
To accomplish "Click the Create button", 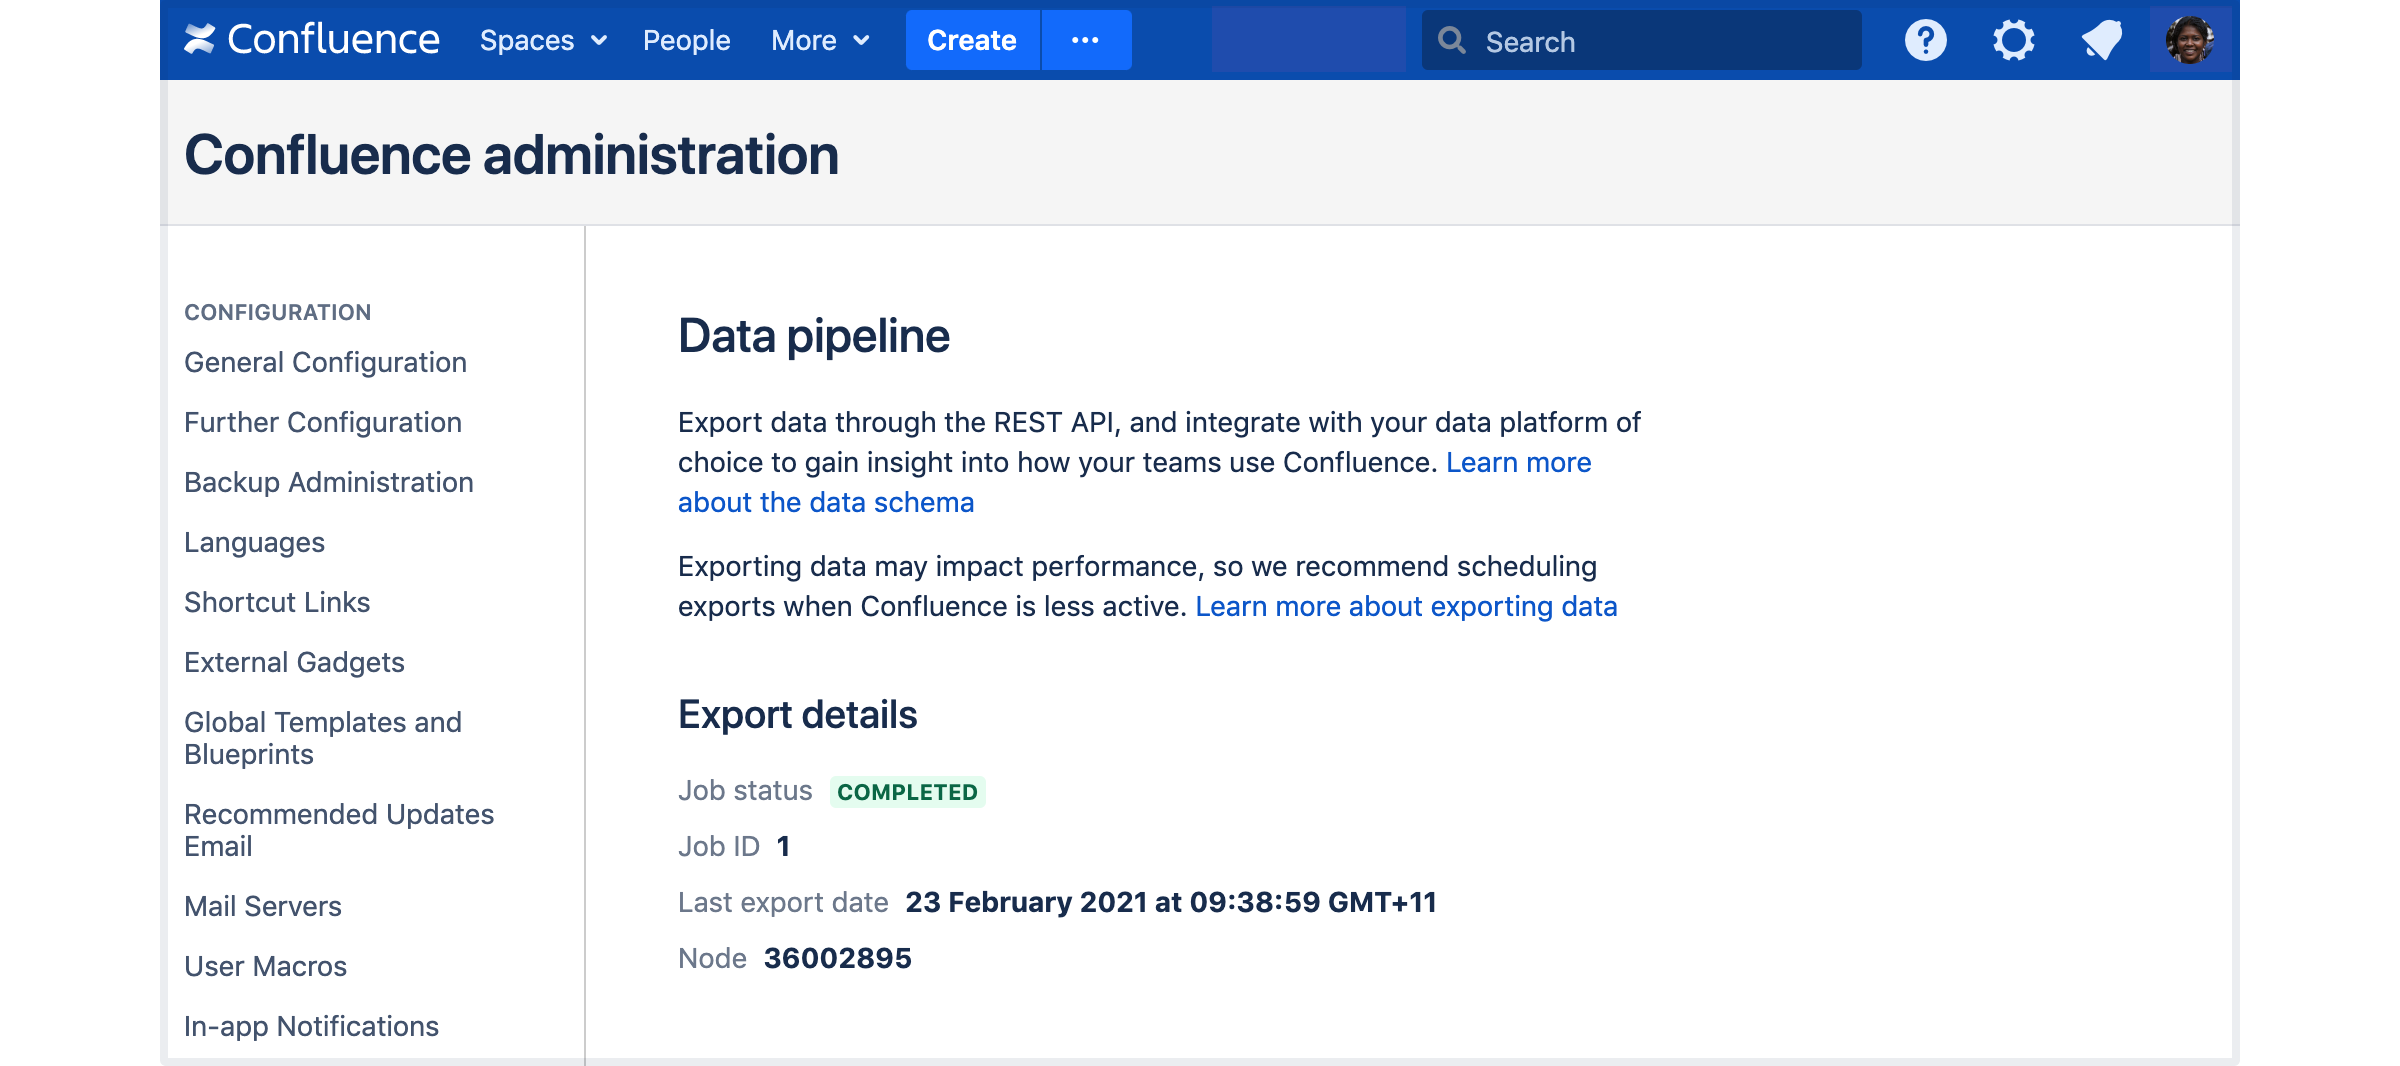I will pyautogui.click(x=972, y=40).
